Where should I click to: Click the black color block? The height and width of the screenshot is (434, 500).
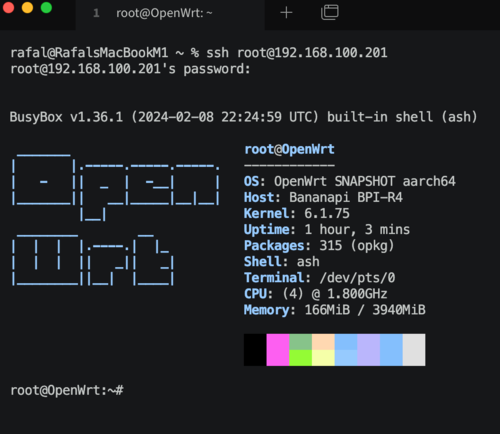255,350
